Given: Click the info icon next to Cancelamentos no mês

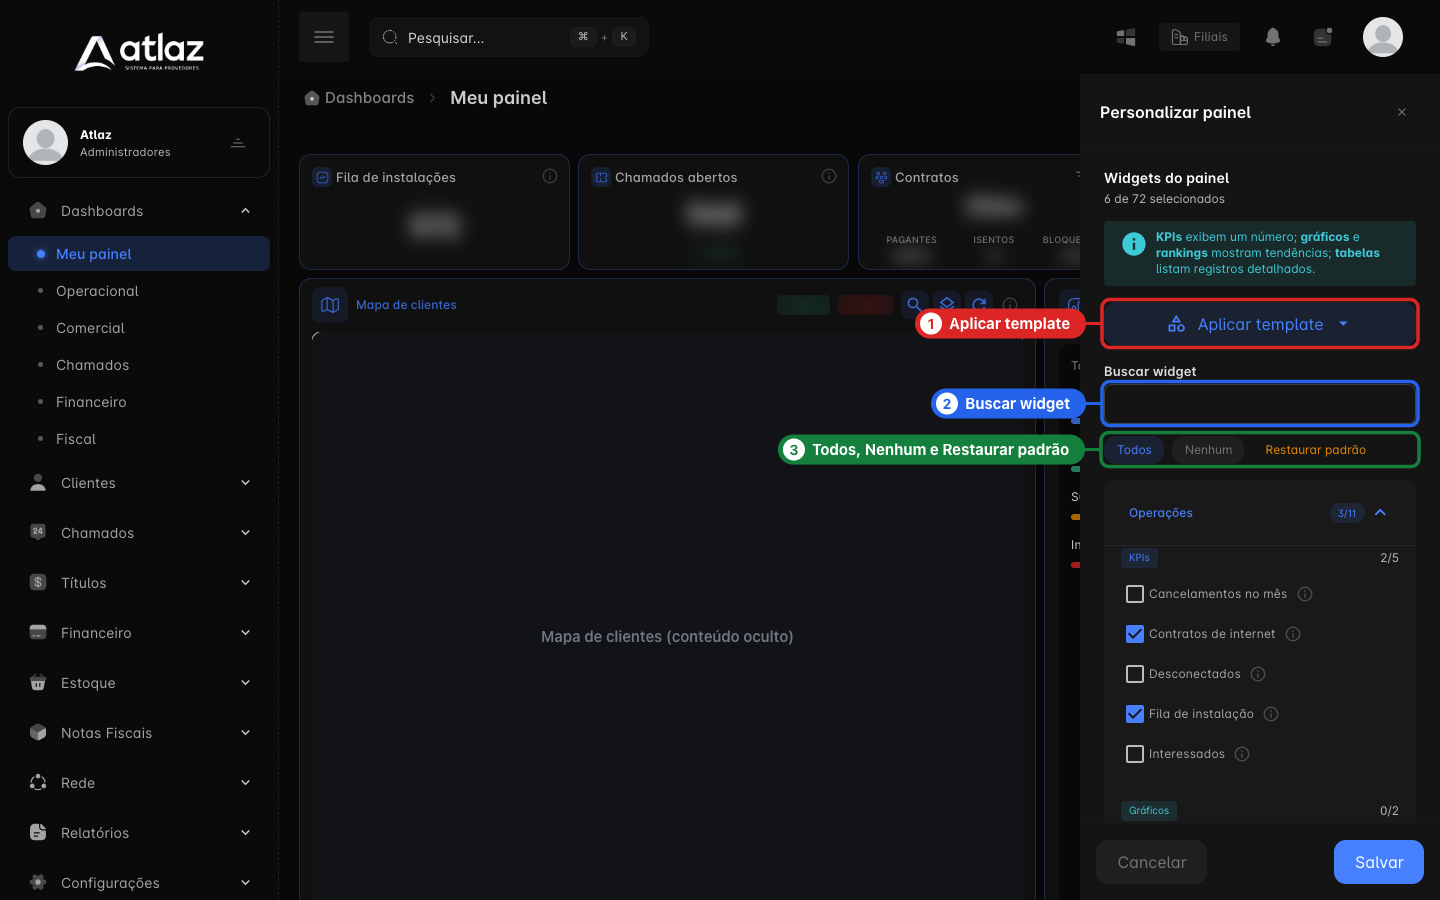Looking at the screenshot, I should (x=1305, y=594).
